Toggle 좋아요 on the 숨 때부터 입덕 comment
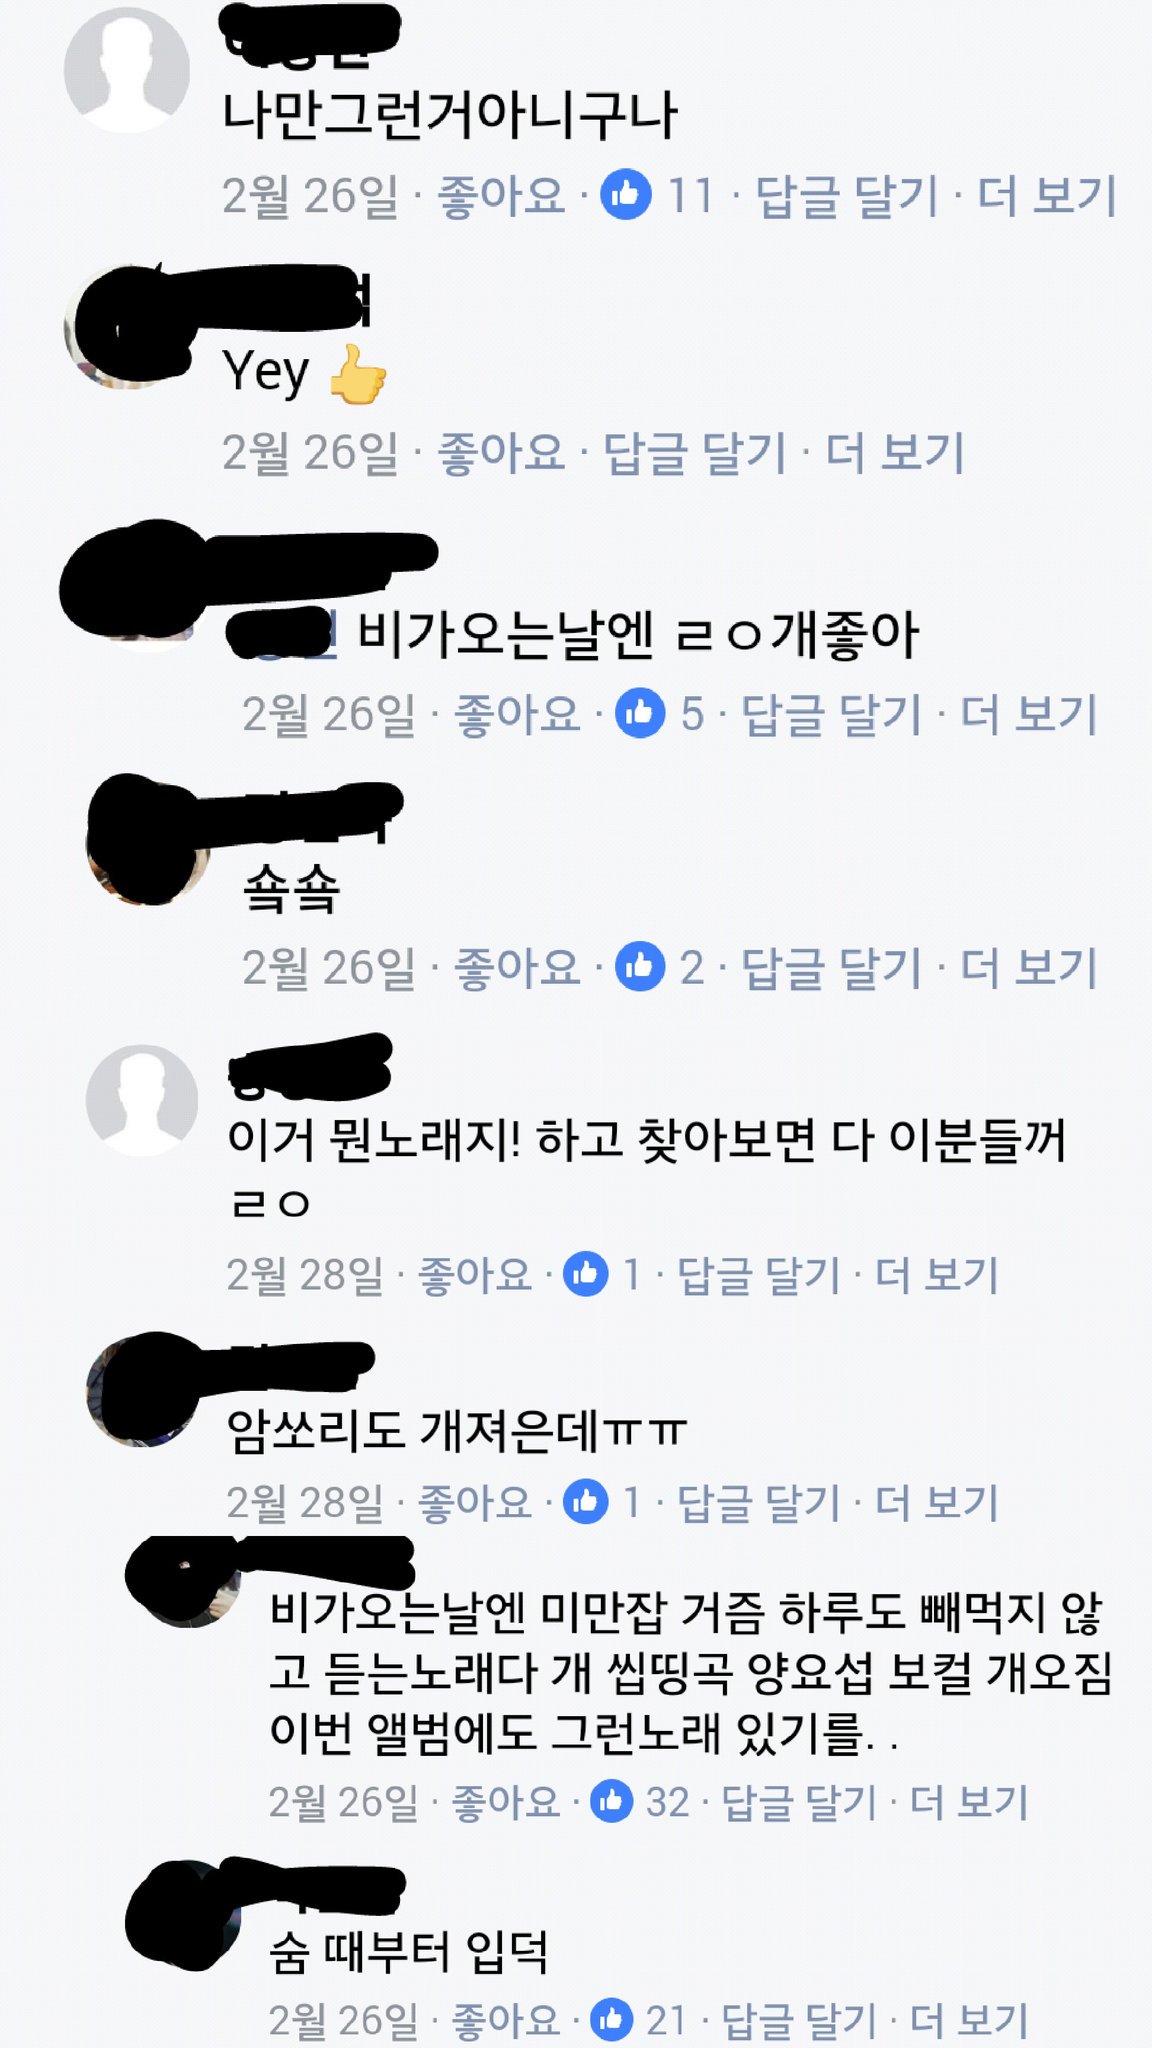 506,2021
